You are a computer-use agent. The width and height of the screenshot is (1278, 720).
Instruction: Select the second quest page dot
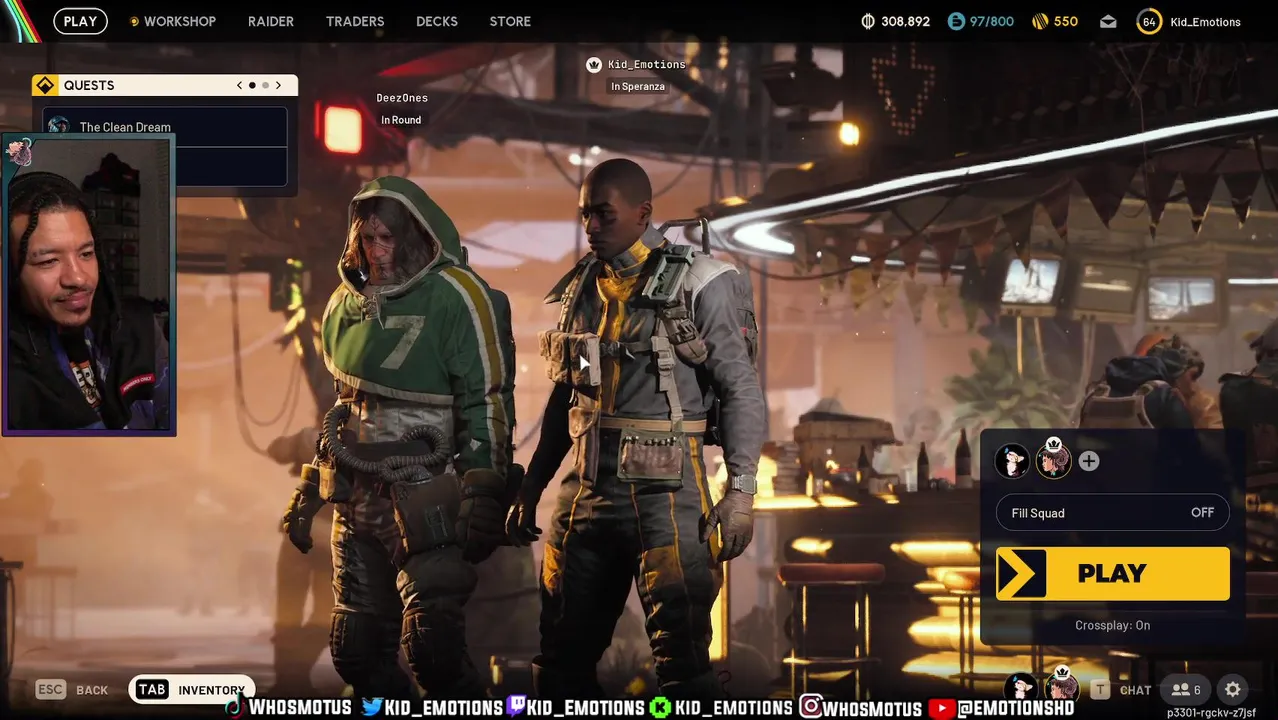(x=265, y=85)
